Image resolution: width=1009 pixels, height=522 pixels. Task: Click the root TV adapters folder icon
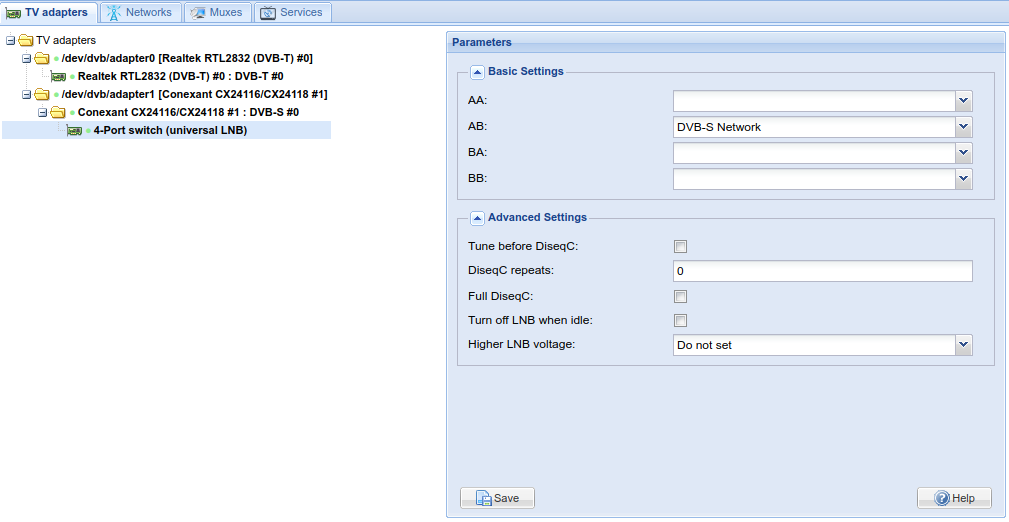pyautogui.click(x=26, y=40)
